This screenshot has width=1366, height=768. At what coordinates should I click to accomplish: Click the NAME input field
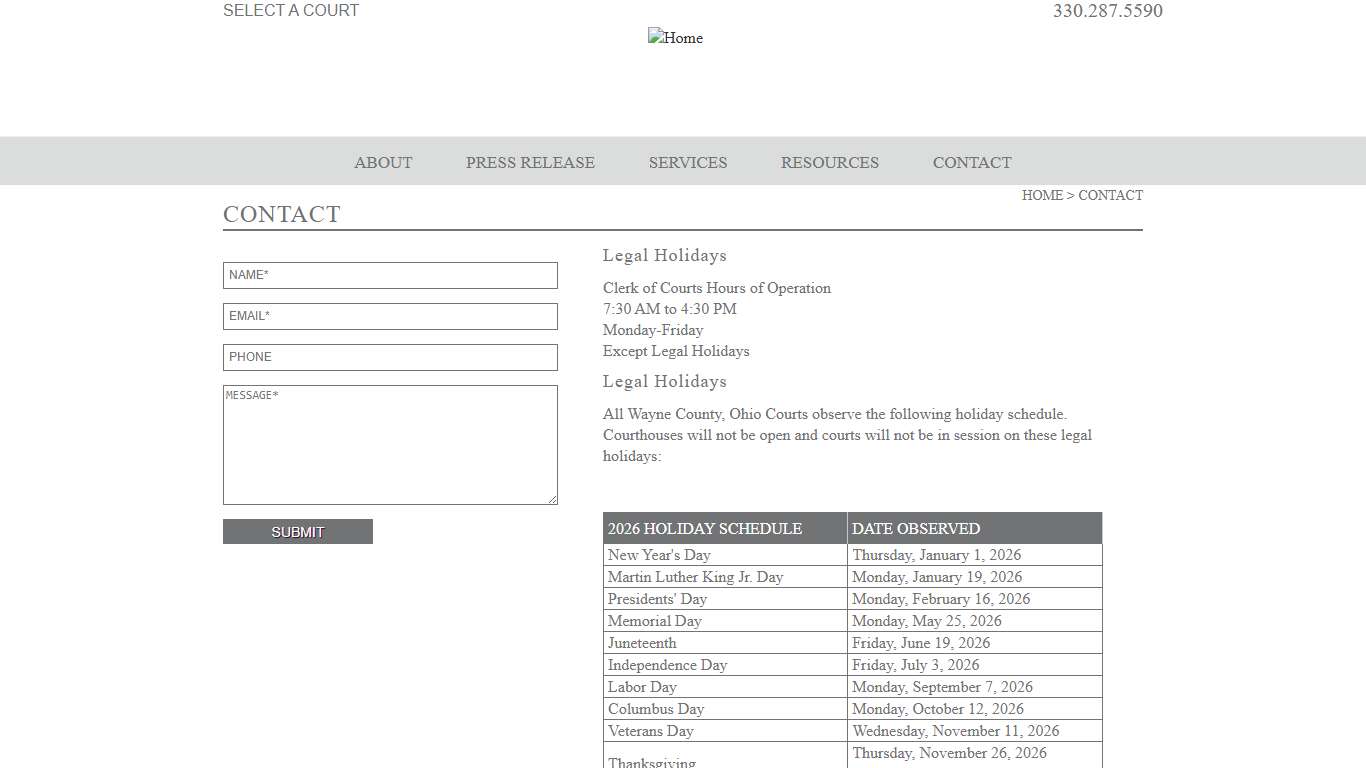390,275
